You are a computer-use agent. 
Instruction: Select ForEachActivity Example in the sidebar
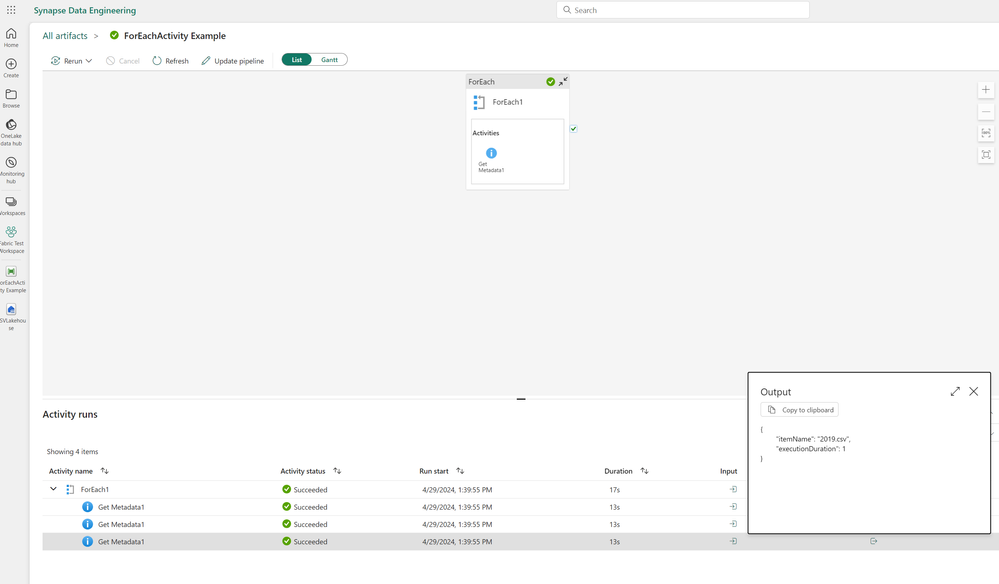point(11,280)
